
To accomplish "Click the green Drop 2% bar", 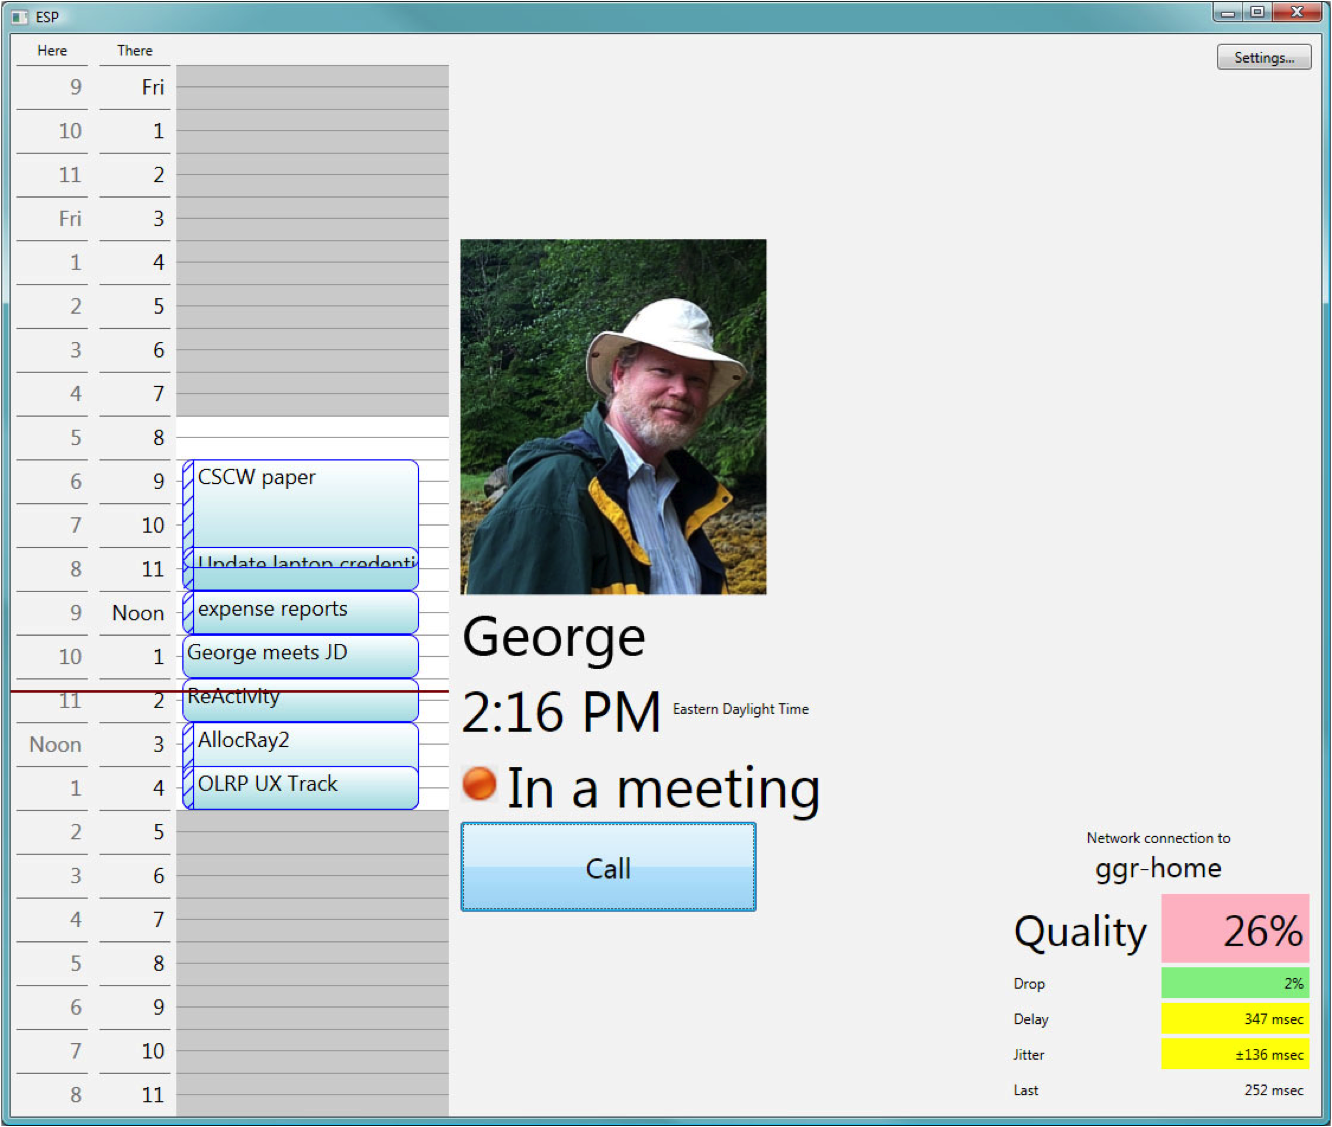I will pyautogui.click(x=1234, y=983).
